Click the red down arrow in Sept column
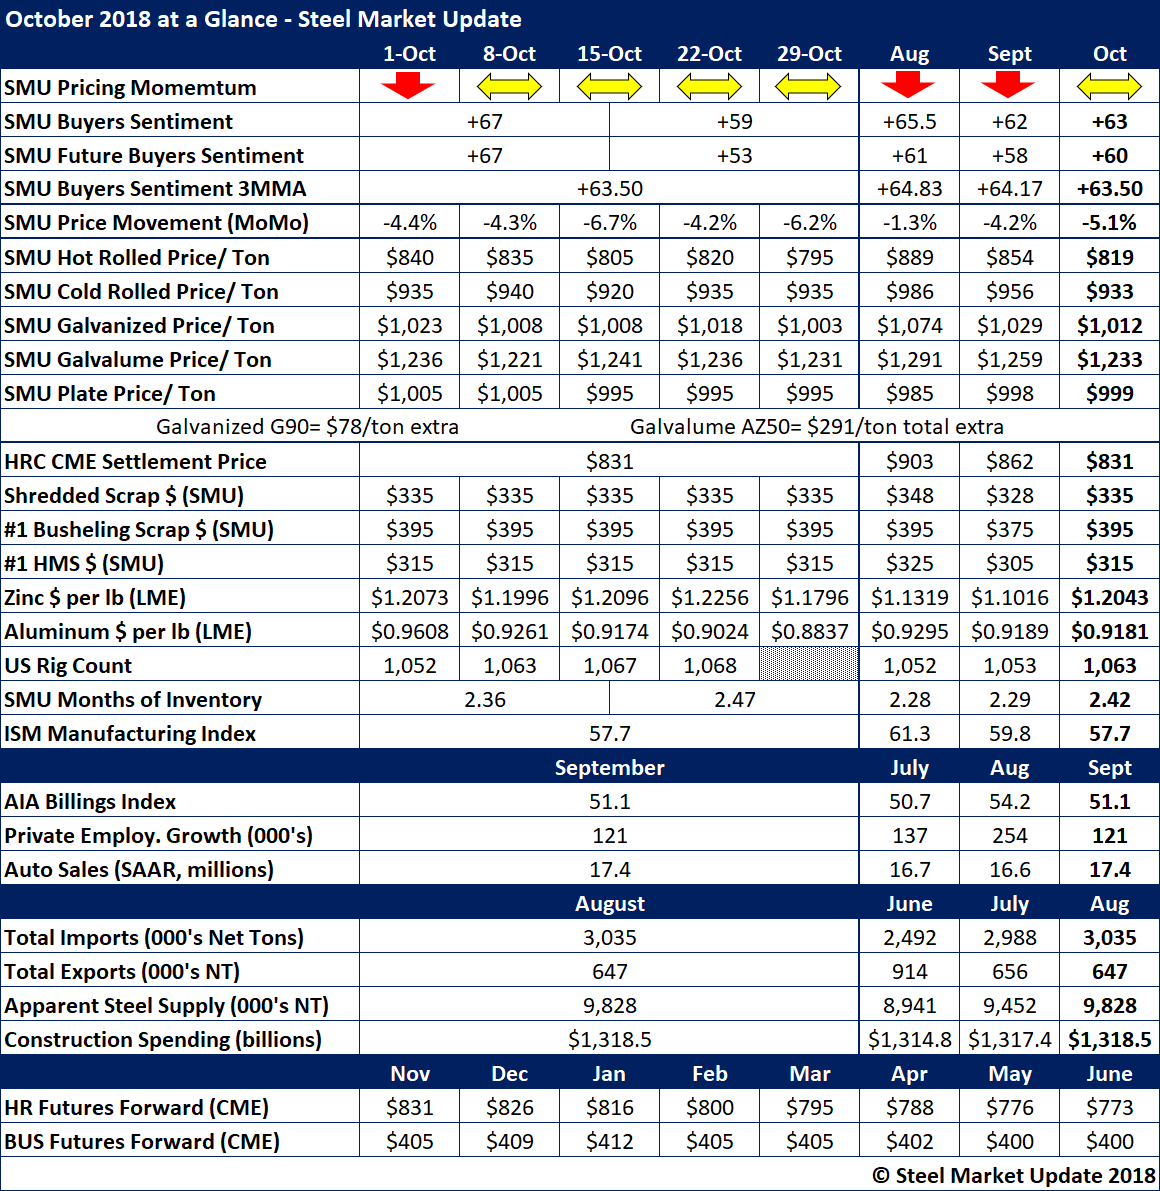1160x1191 pixels. point(1008,86)
